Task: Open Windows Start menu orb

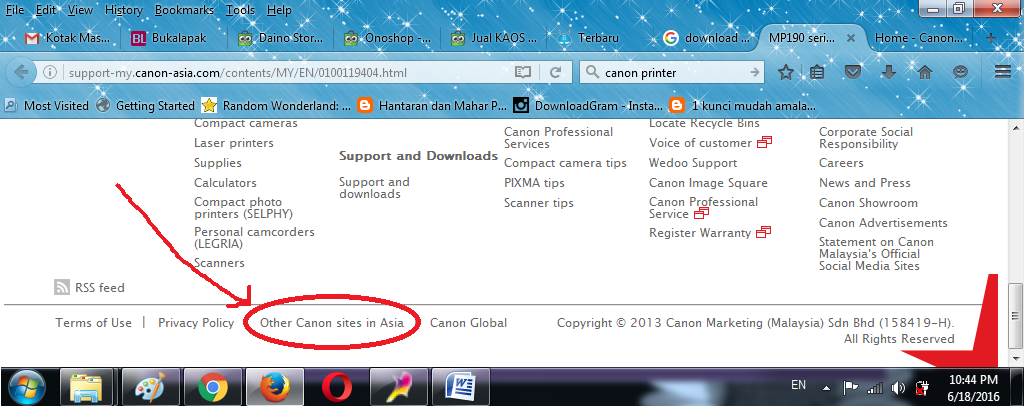Action: [x=27, y=388]
